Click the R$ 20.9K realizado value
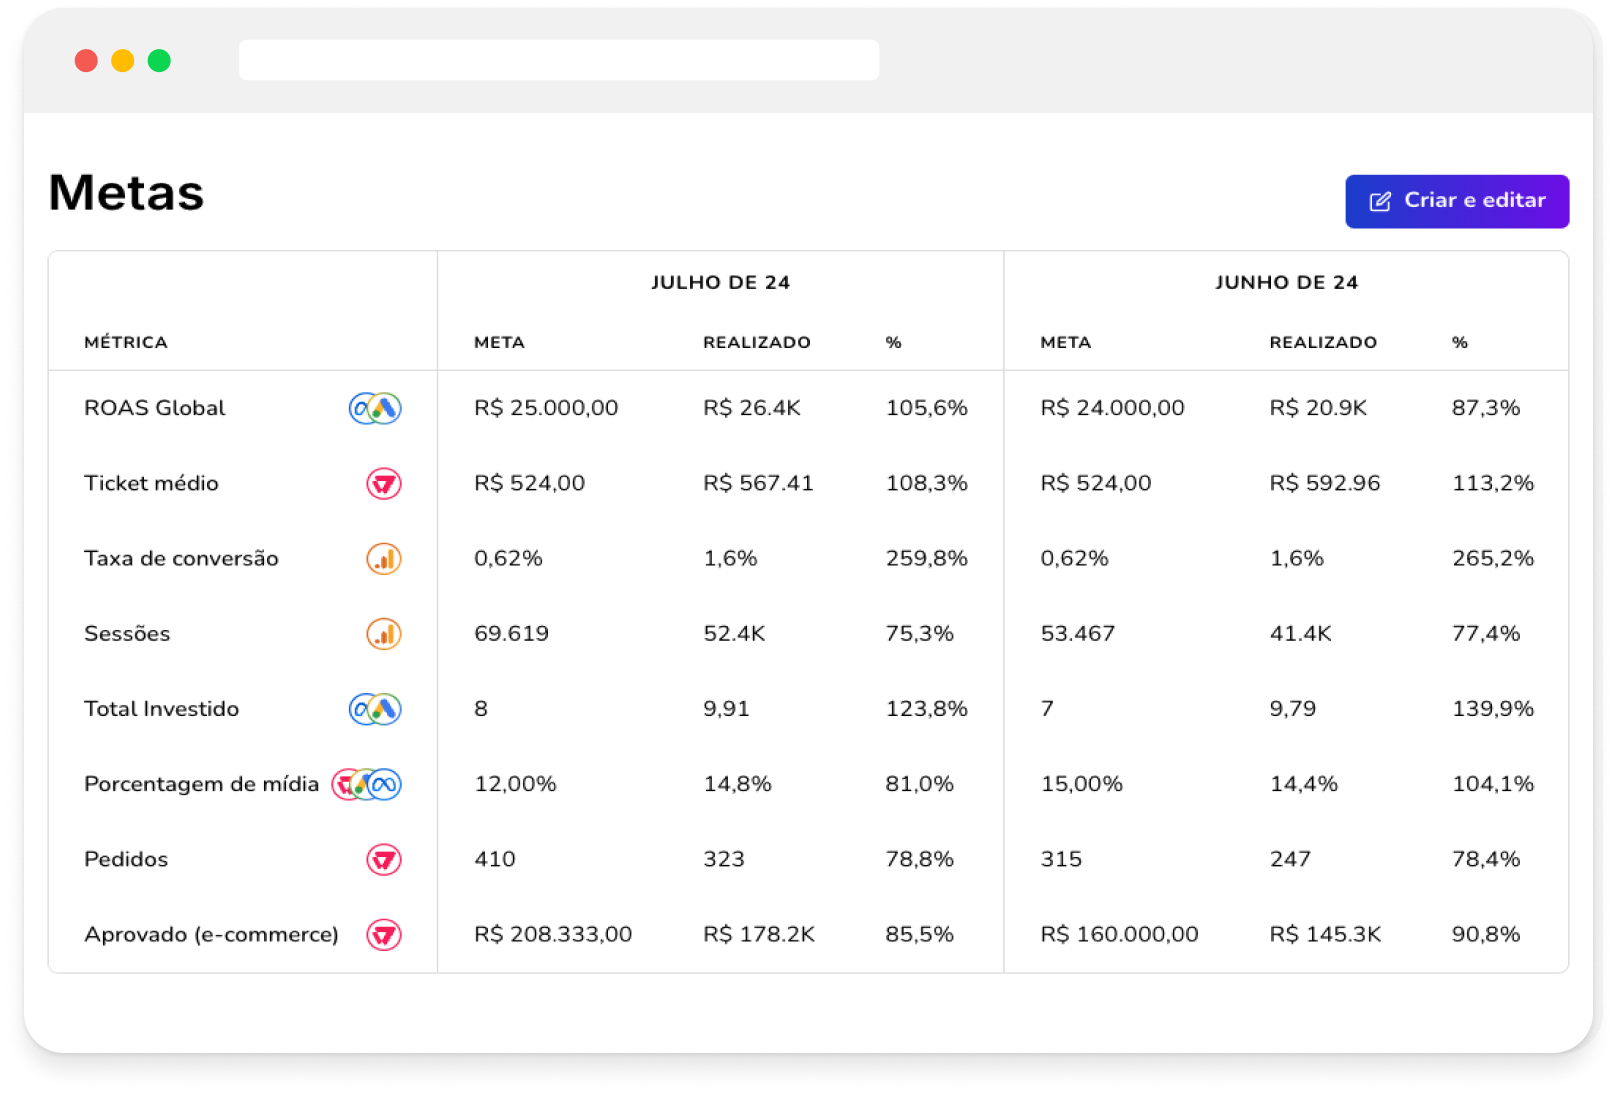 coord(1318,408)
